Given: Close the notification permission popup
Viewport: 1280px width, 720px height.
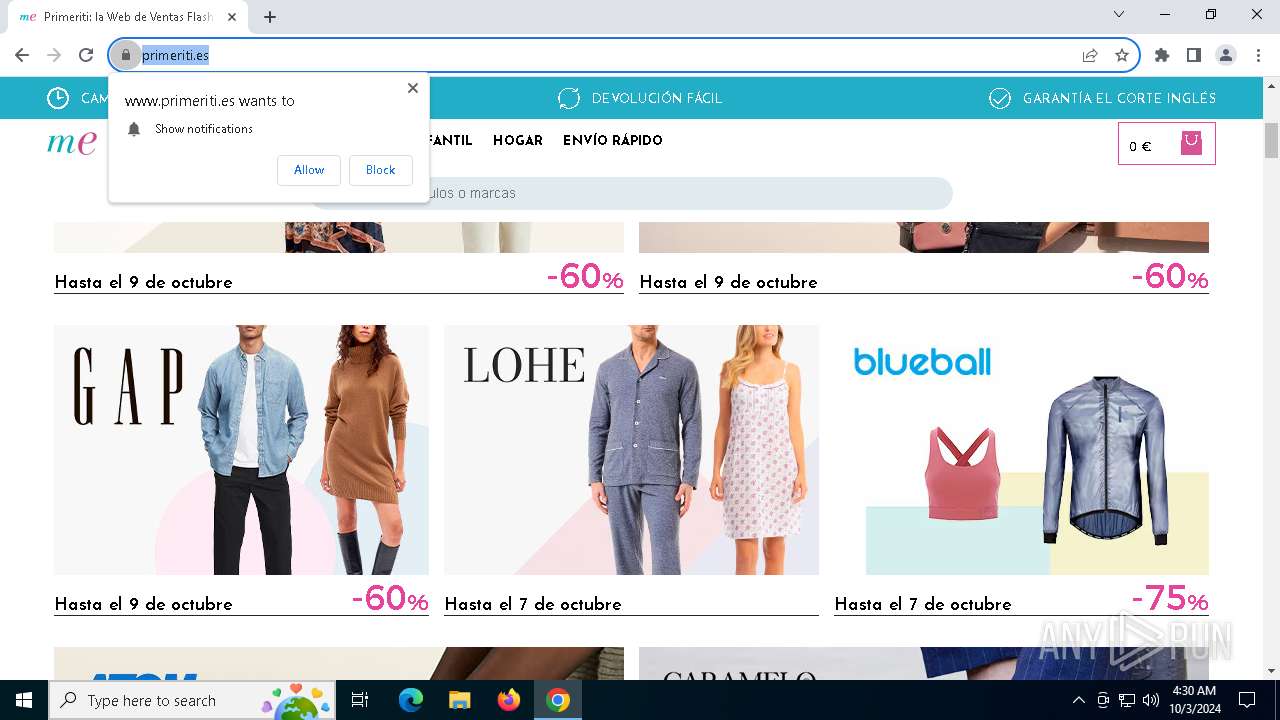Looking at the screenshot, I should pos(412,88).
